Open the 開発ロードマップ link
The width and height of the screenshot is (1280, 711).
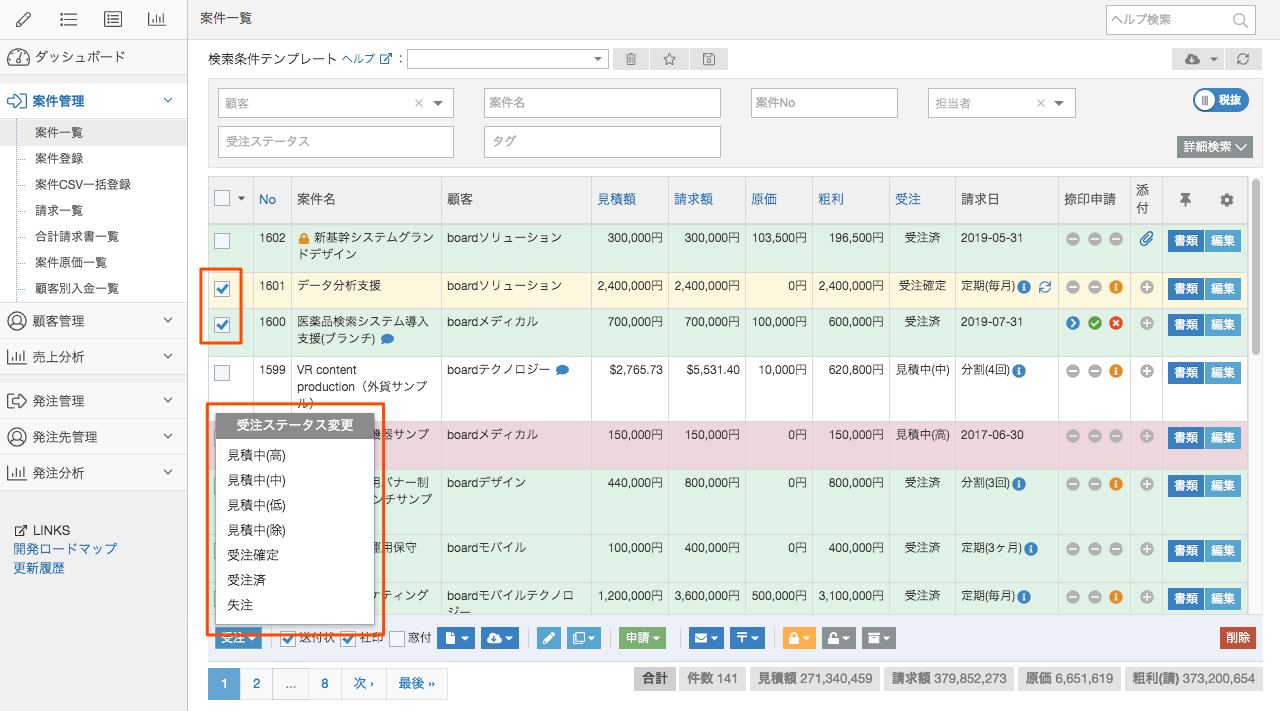pyautogui.click(x=65, y=549)
